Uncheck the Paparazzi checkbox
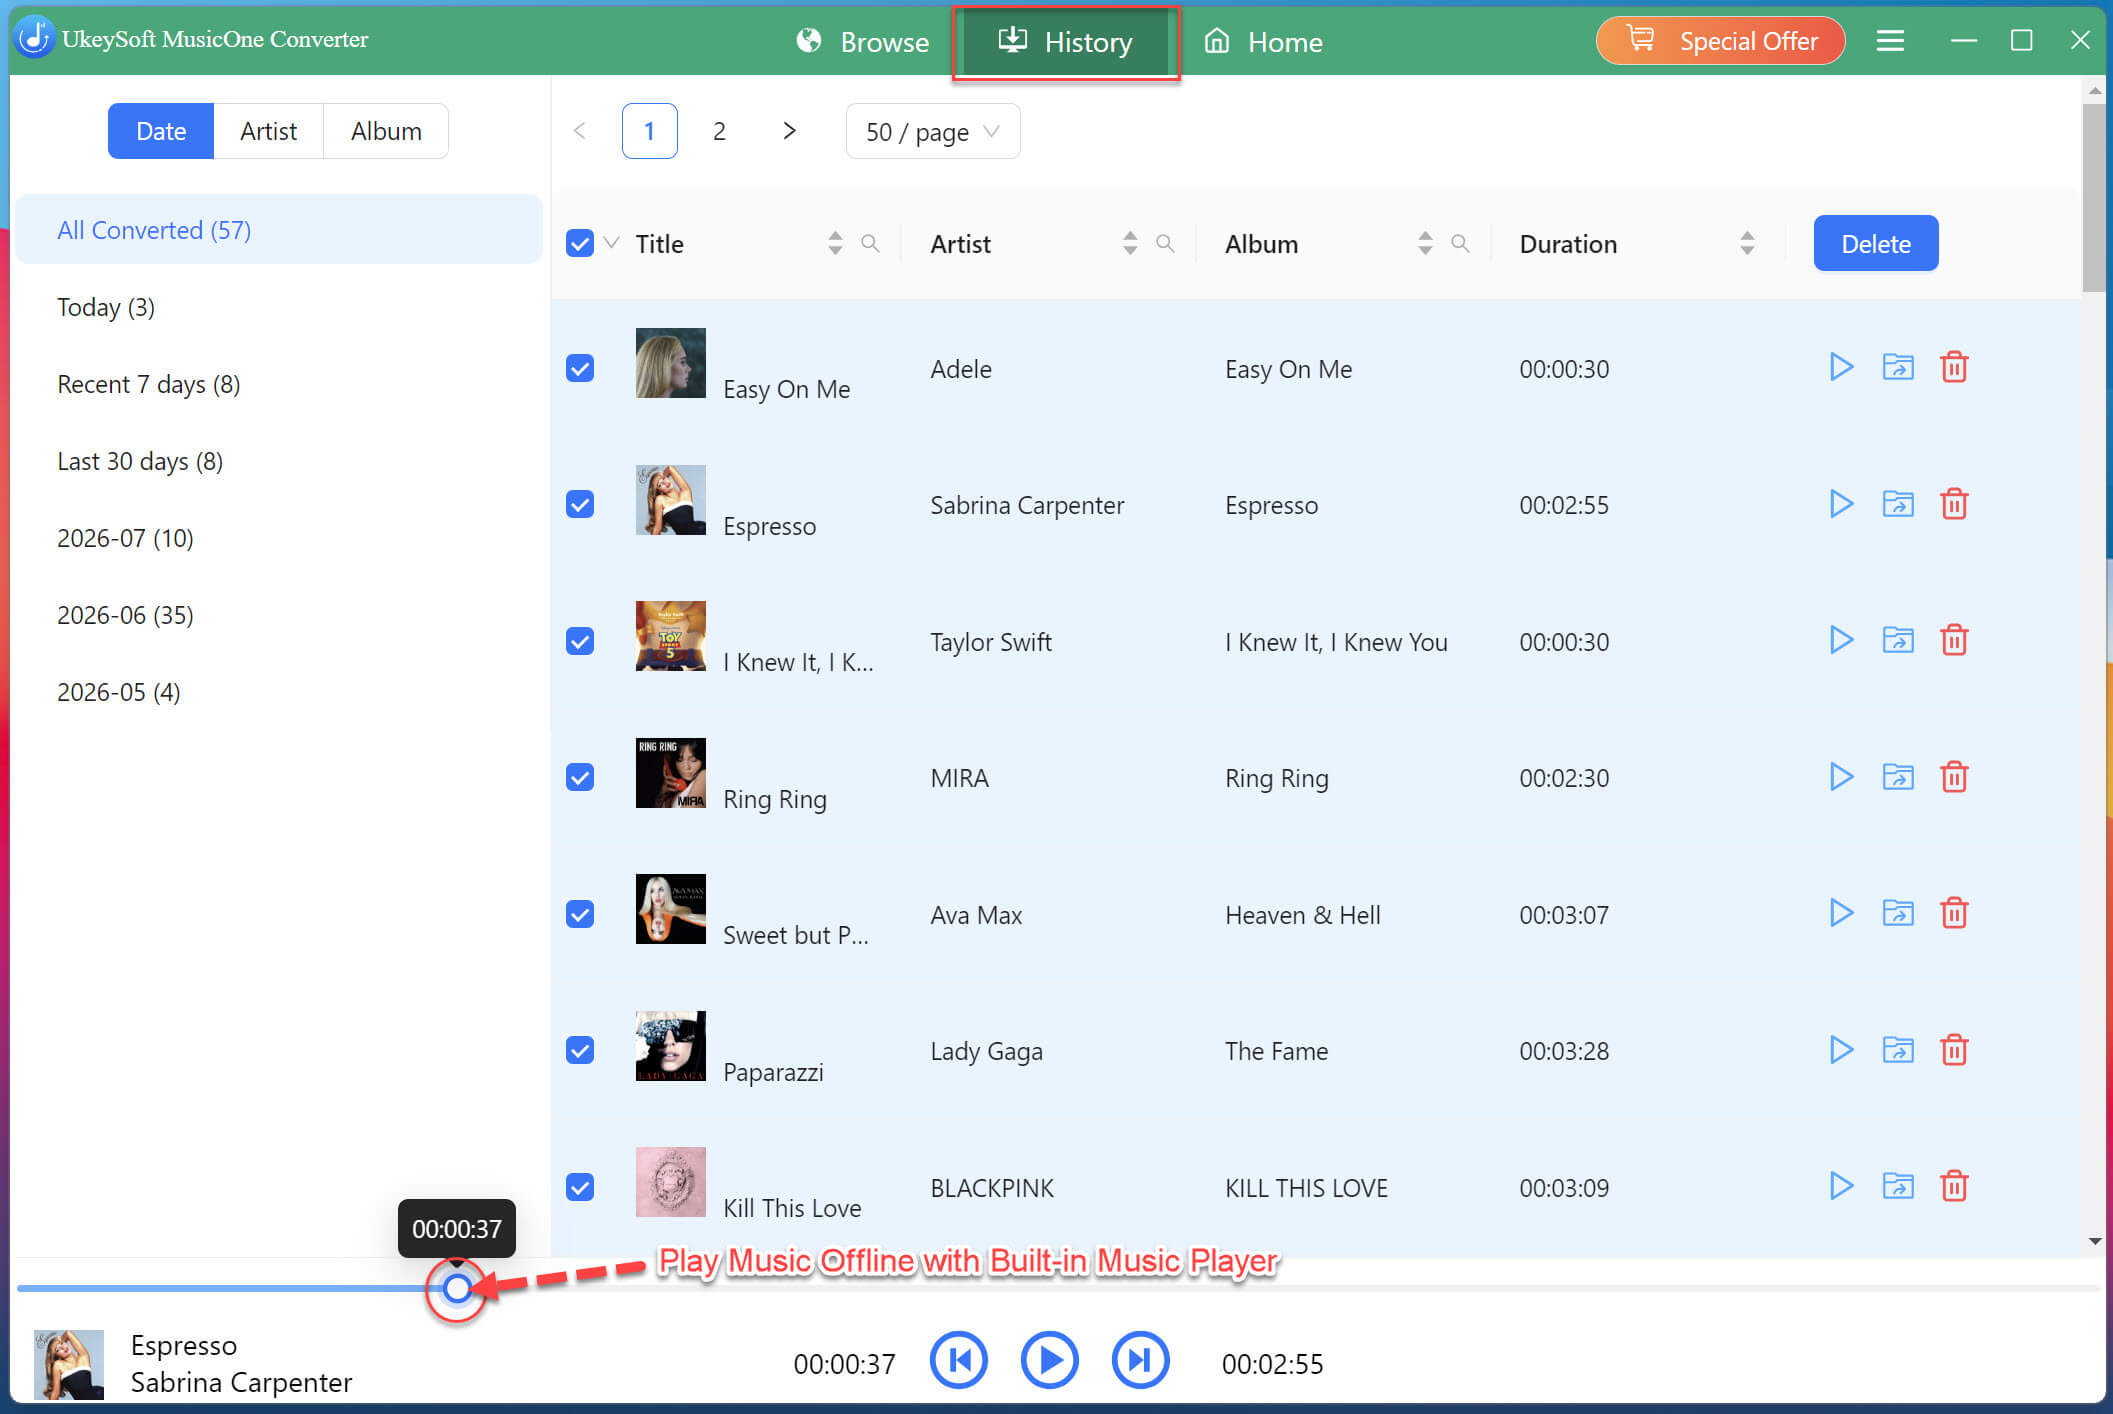The image size is (2113, 1414). click(580, 1050)
